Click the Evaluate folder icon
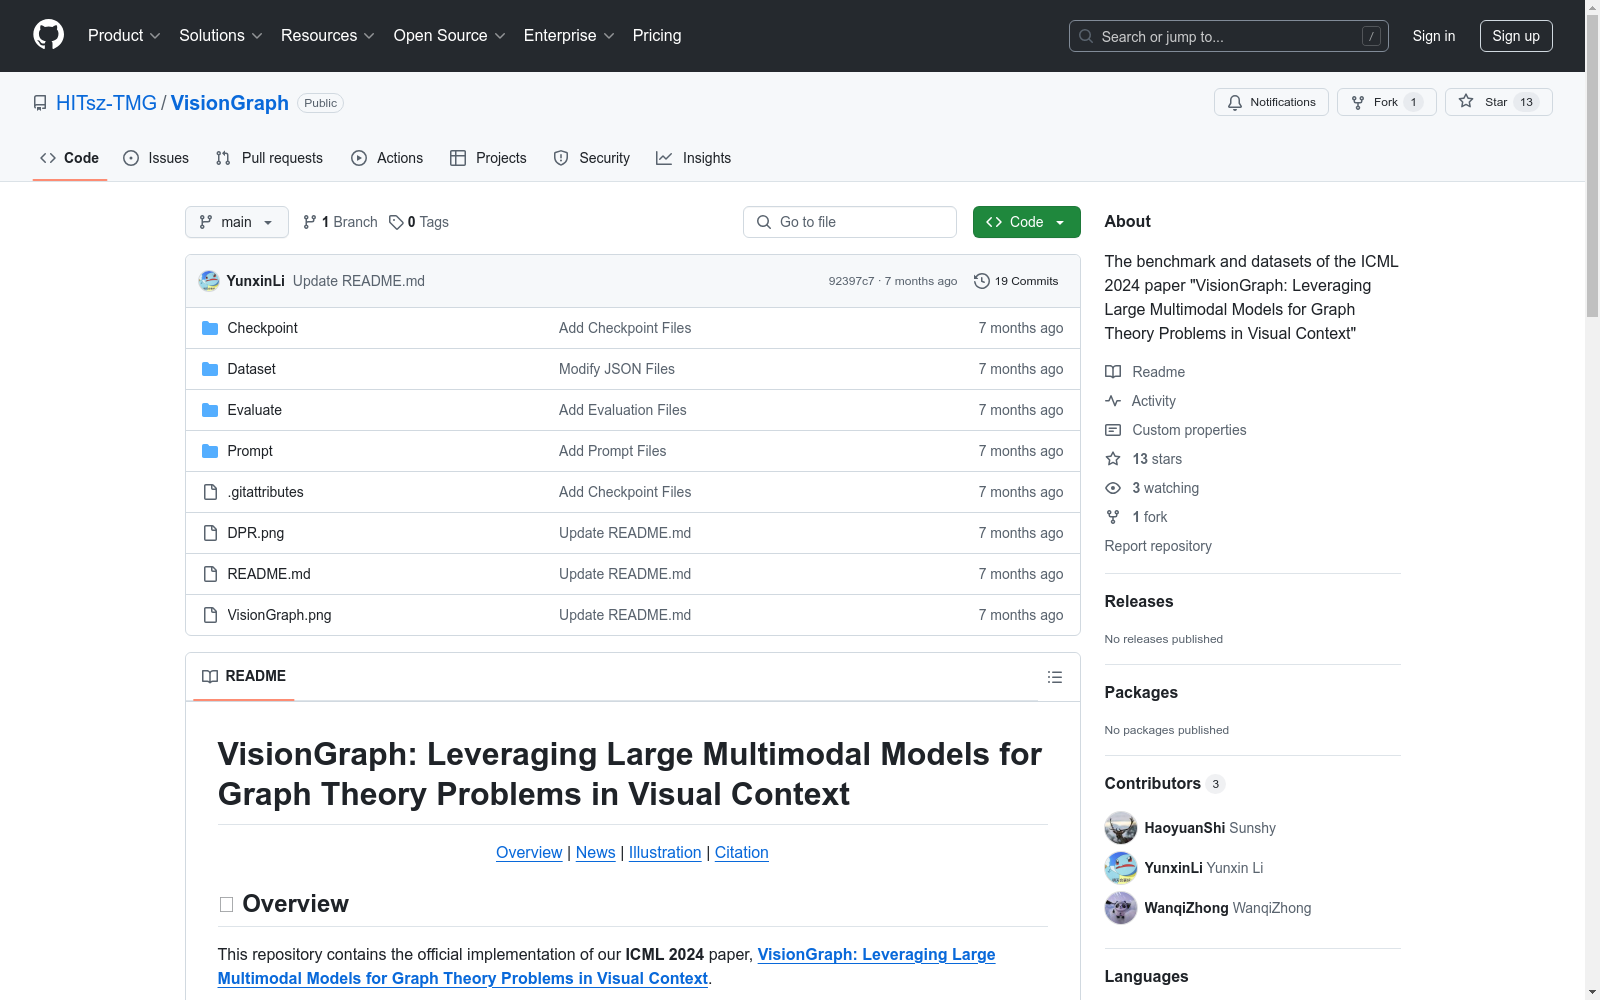Screen dimensions: 1600x1000 (x=210, y=410)
